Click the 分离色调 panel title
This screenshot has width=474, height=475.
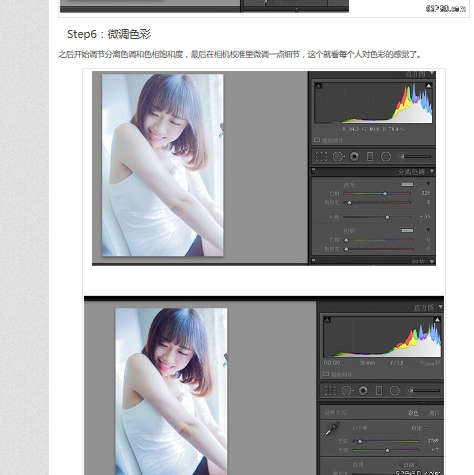(411, 172)
